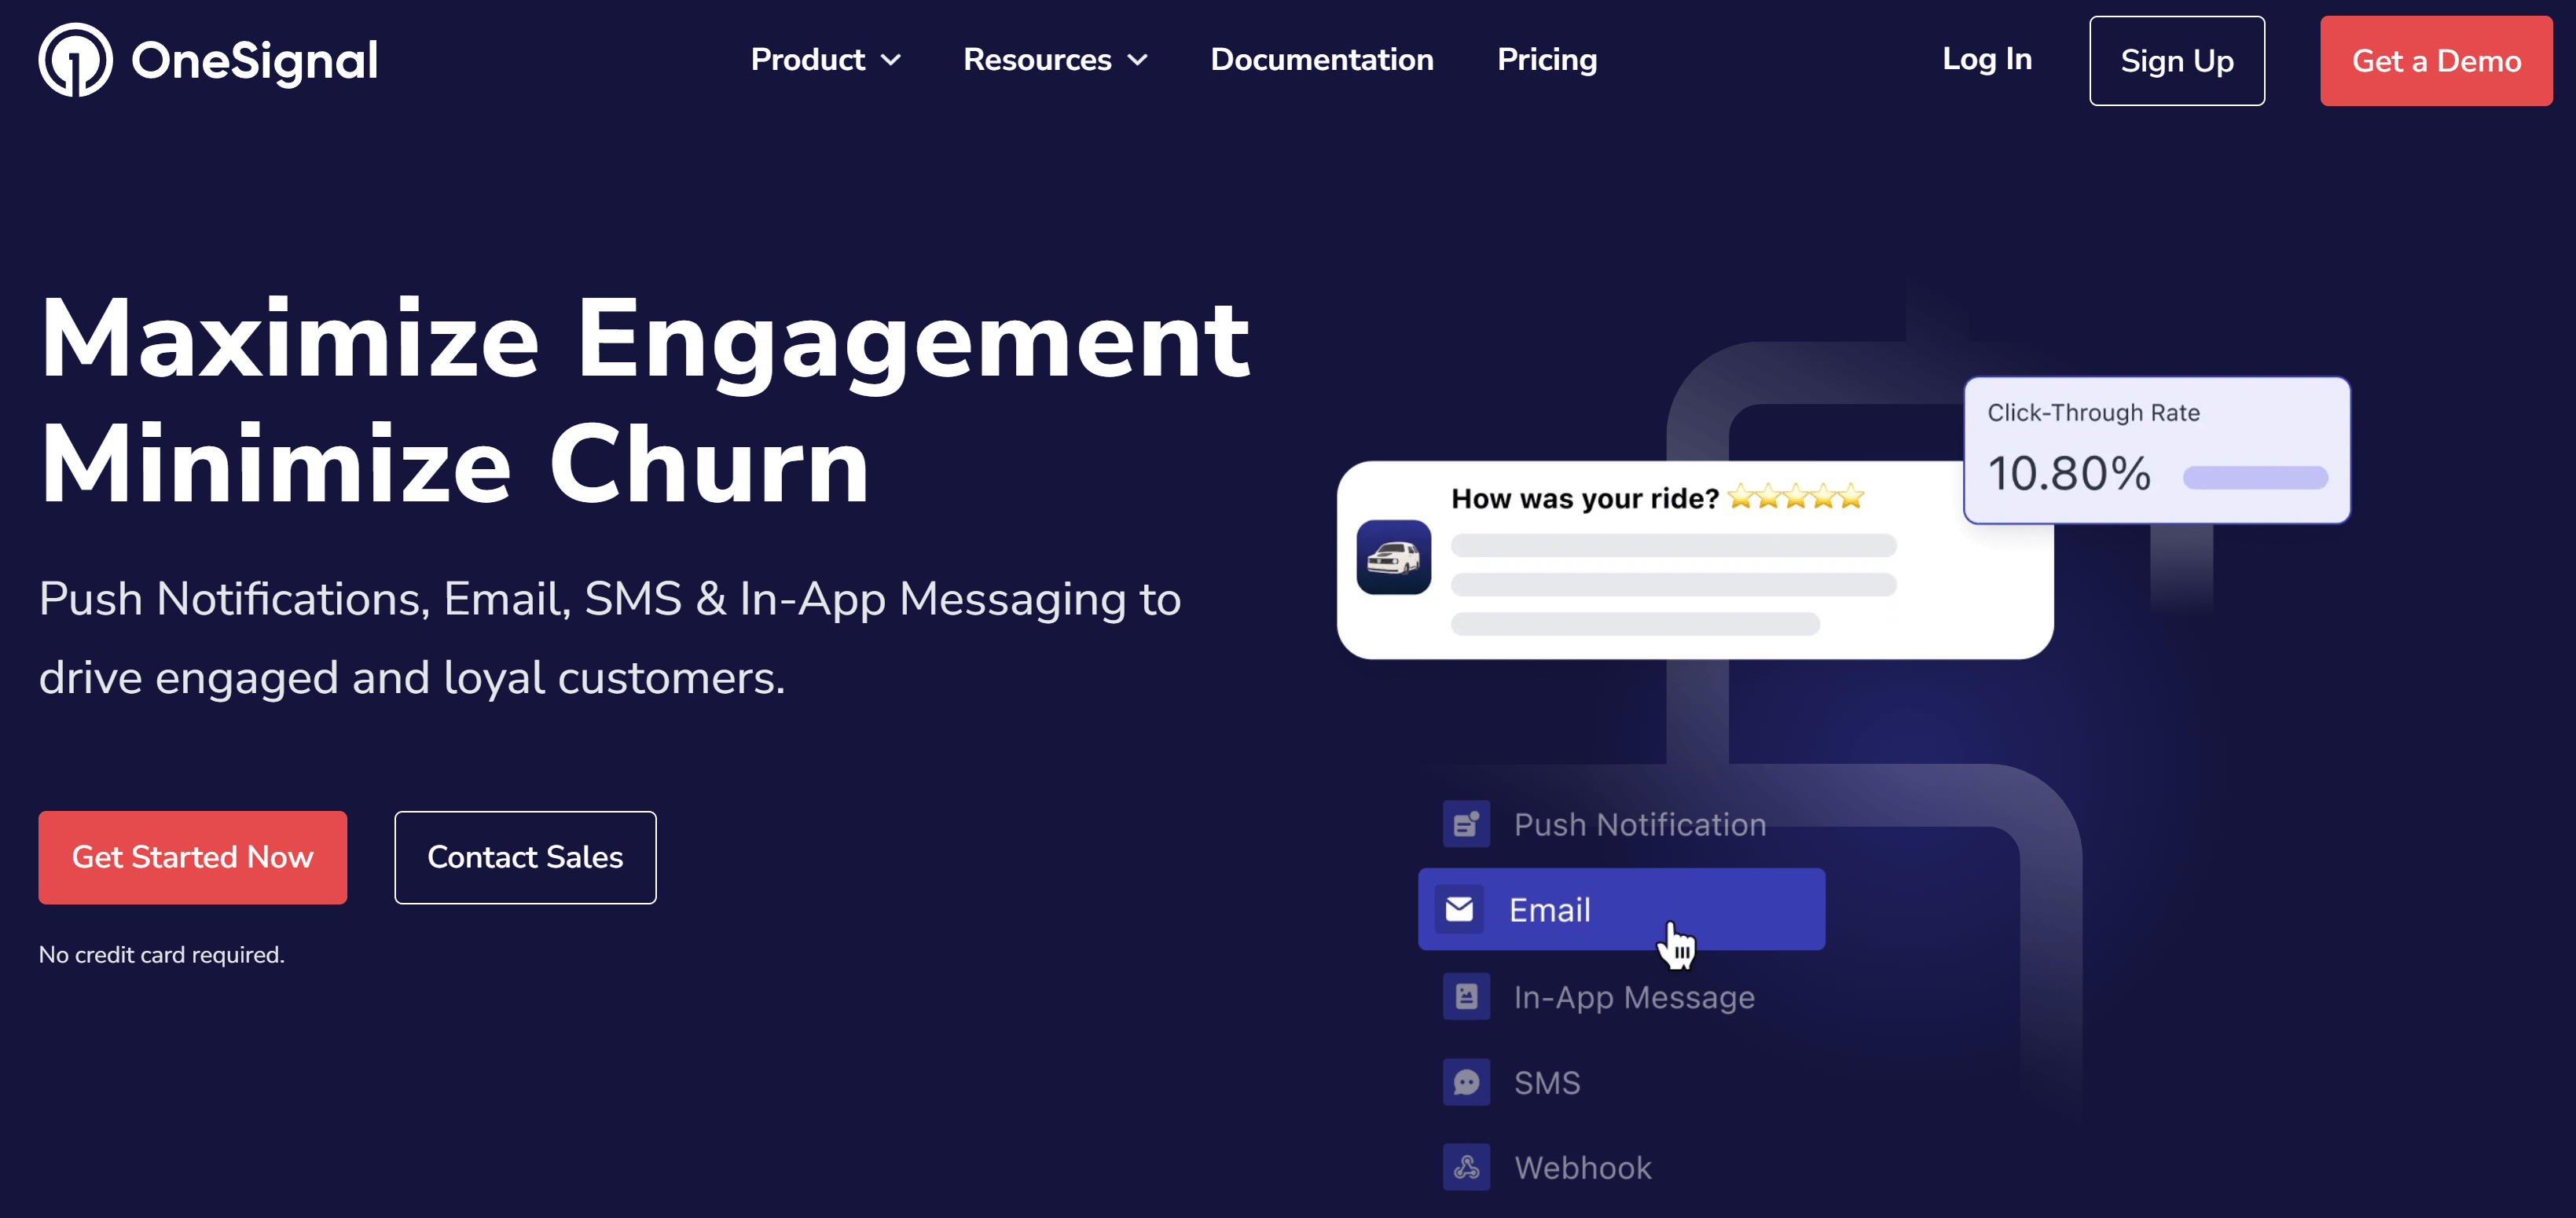Expand the Resources dropdown chevron

pos(1137,61)
